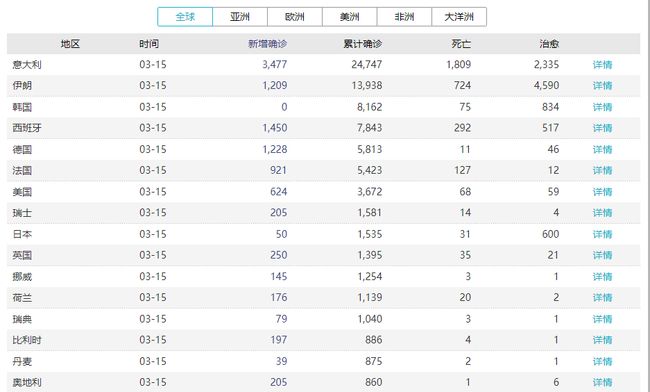The width and height of the screenshot is (650, 392).
Task: Open 详情 link for 日本
Action: tap(602, 234)
